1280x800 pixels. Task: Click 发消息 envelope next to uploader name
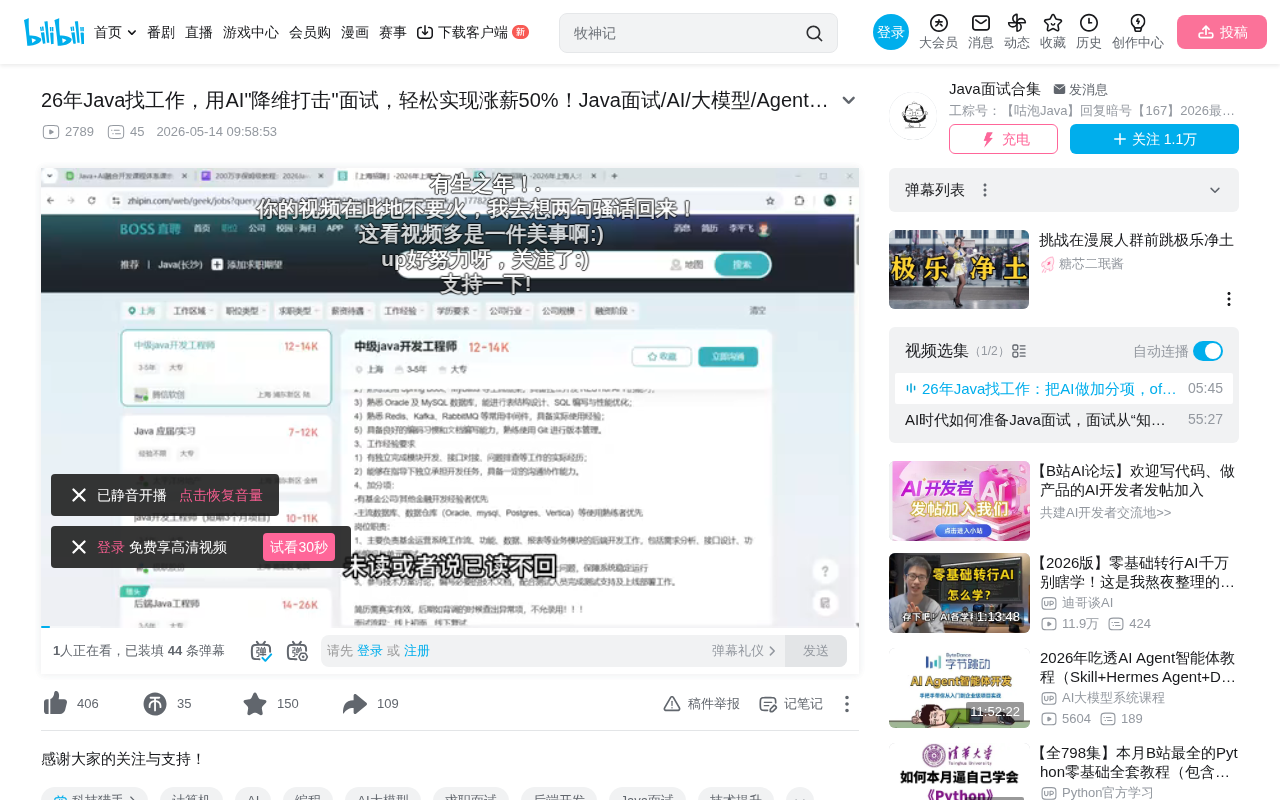coord(1080,89)
